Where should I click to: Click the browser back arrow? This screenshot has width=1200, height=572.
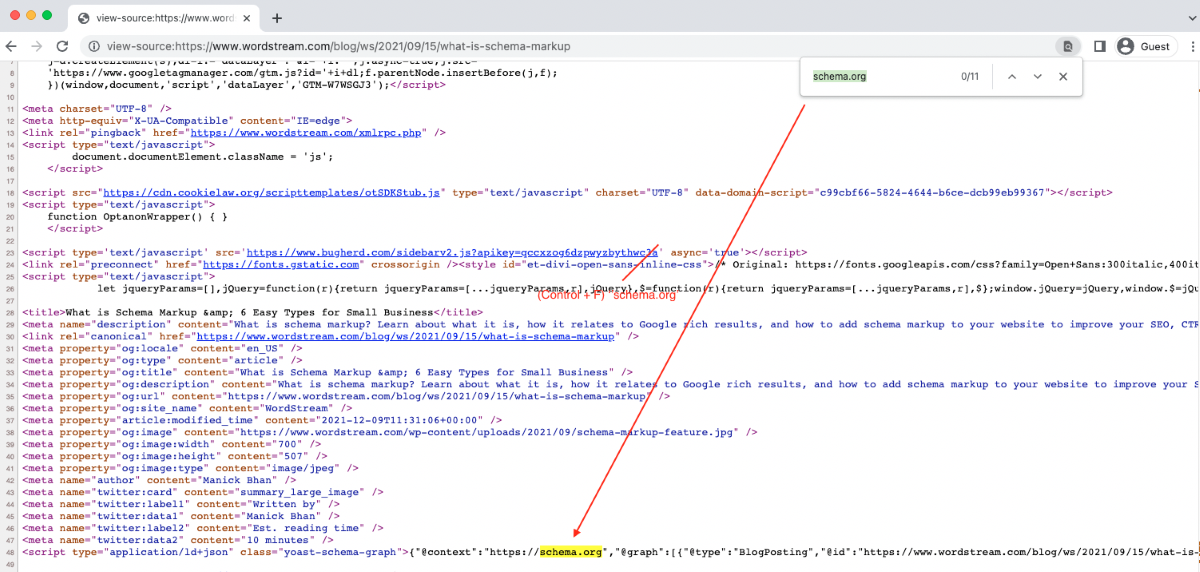(x=11, y=46)
